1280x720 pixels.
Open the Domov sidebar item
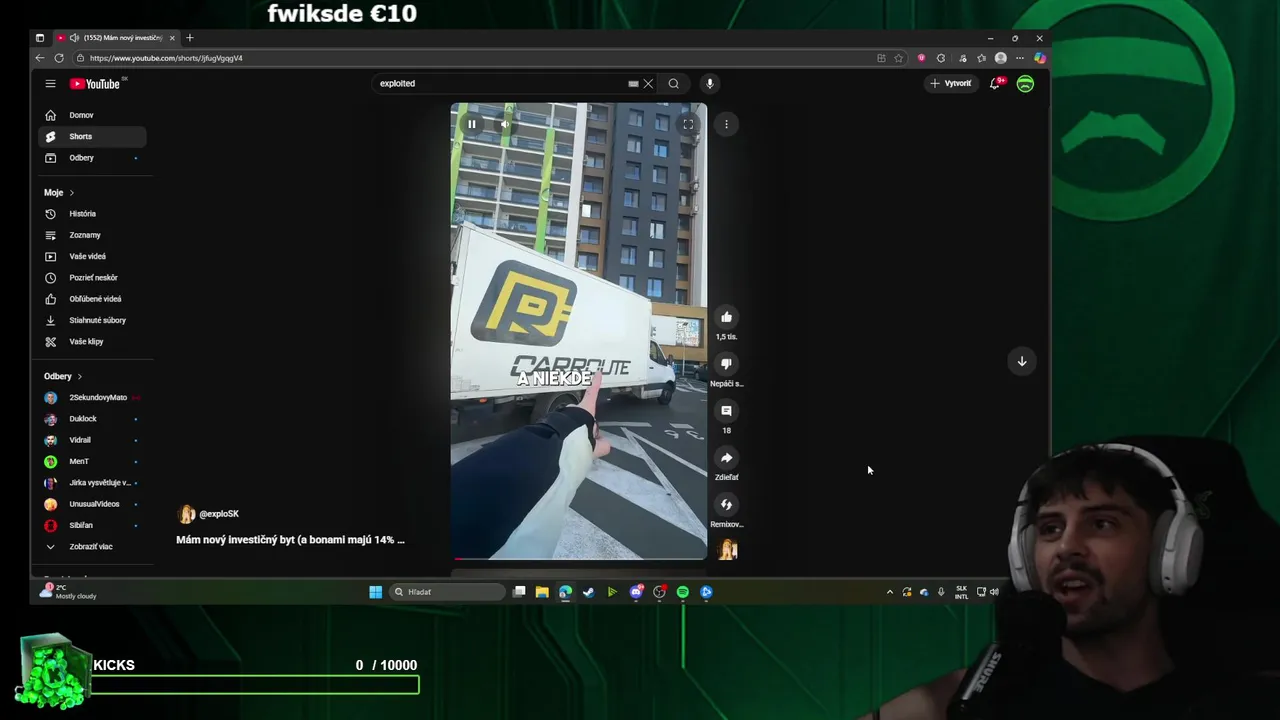(x=93, y=115)
